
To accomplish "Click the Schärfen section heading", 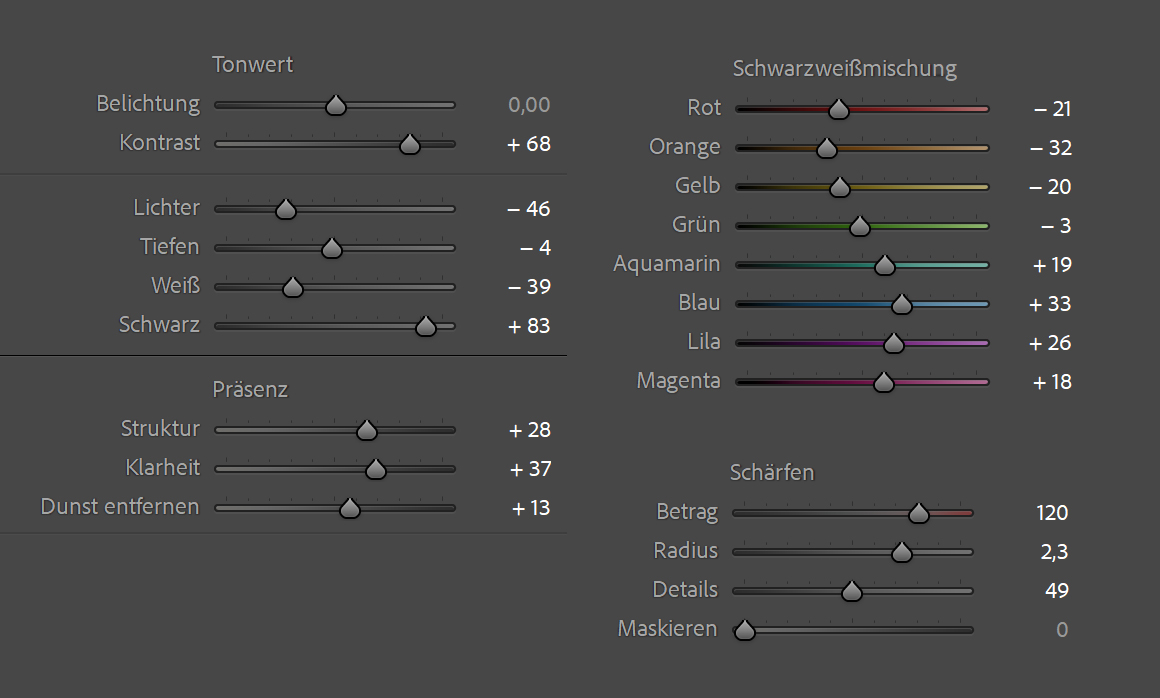I will (772, 472).
